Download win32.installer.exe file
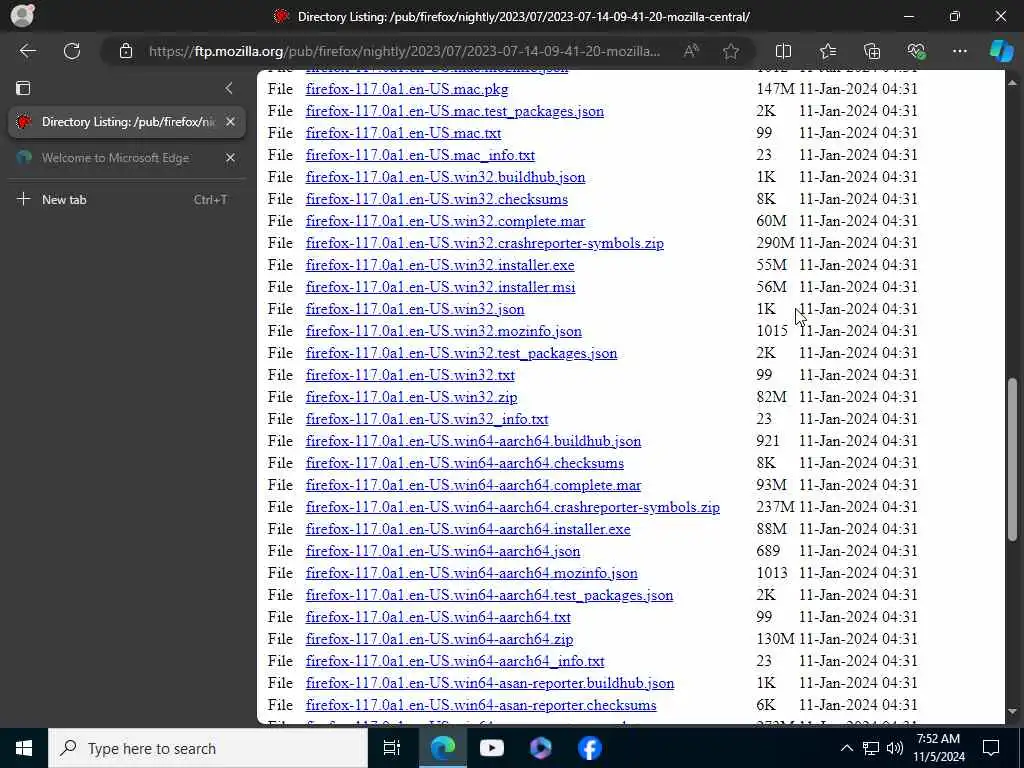The image size is (1024, 768). [440, 265]
